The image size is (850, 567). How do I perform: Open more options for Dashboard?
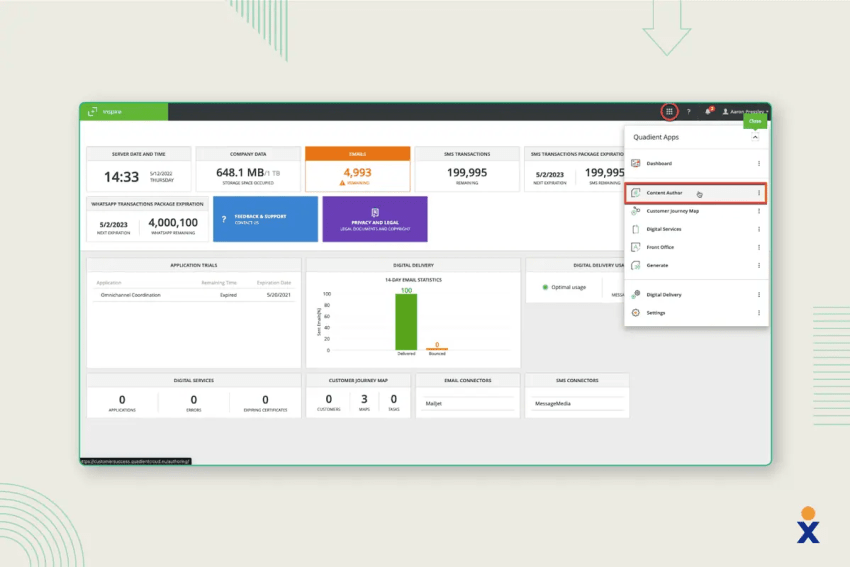759,163
